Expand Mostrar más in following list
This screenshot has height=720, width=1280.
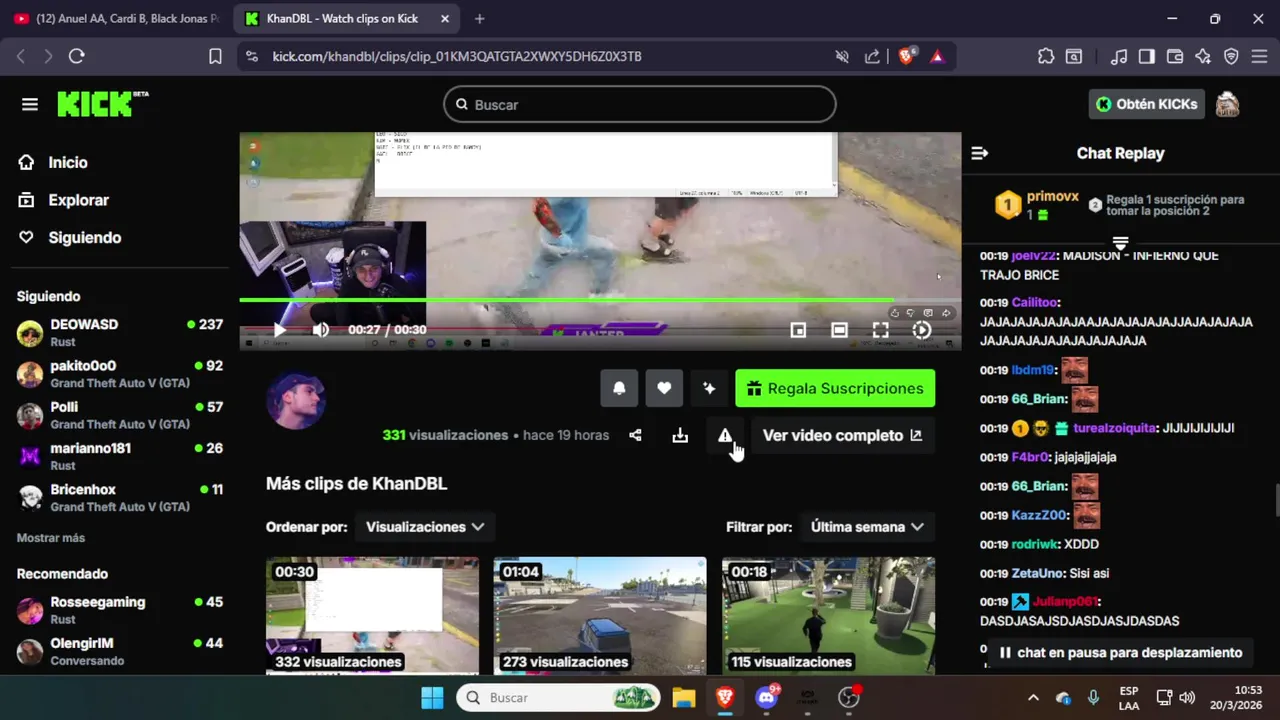coord(51,538)
